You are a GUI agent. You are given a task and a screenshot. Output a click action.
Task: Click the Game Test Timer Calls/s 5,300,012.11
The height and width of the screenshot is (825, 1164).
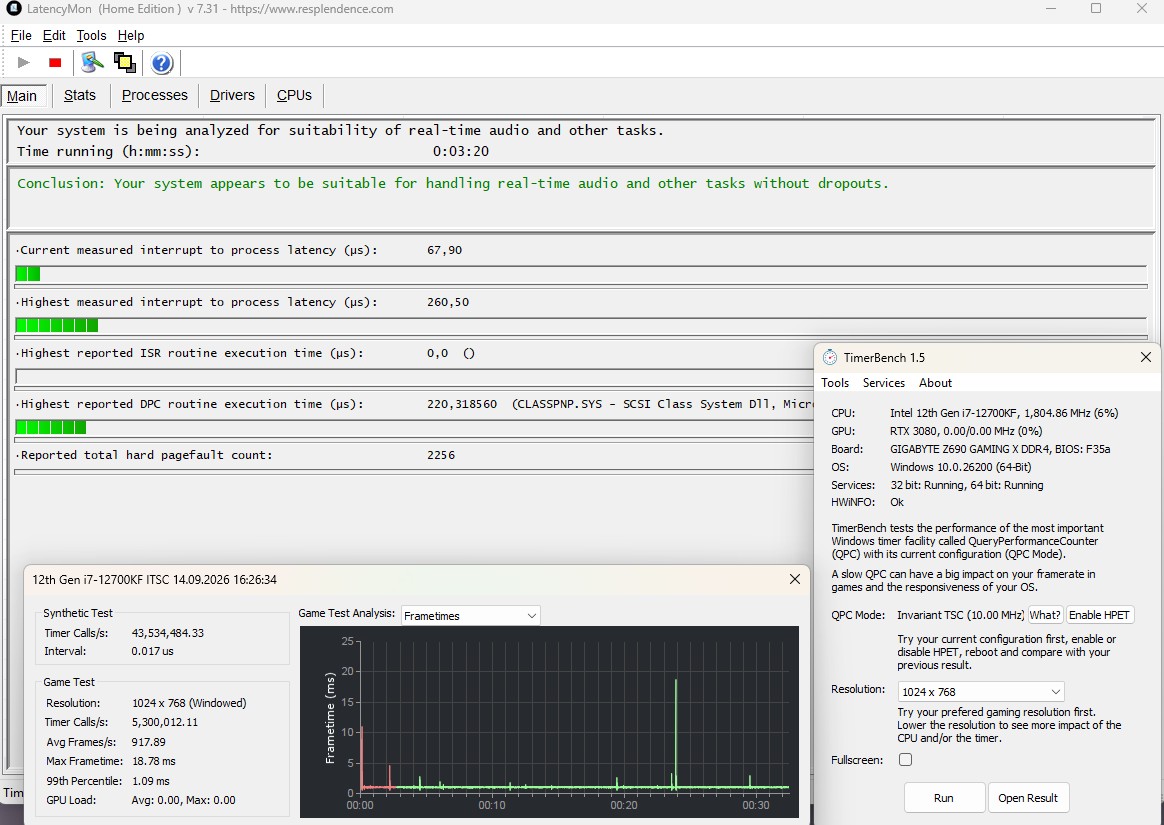click(x=165, y=723)
